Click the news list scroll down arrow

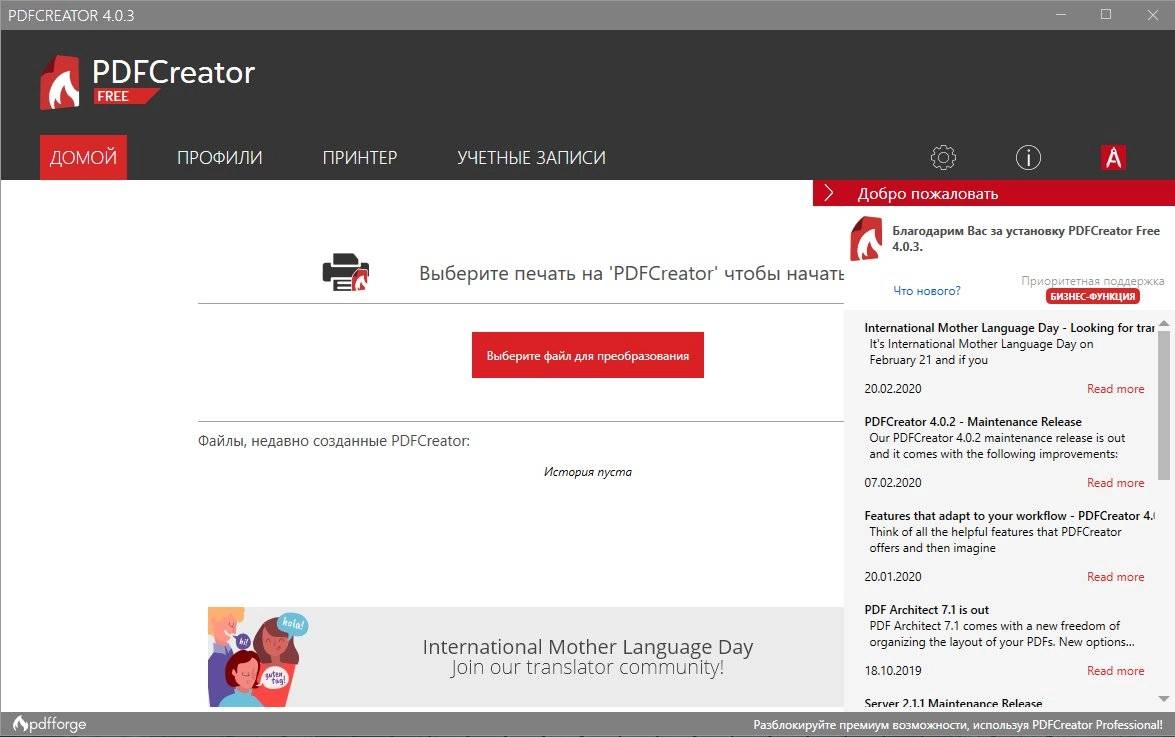tap(1163, 699)
